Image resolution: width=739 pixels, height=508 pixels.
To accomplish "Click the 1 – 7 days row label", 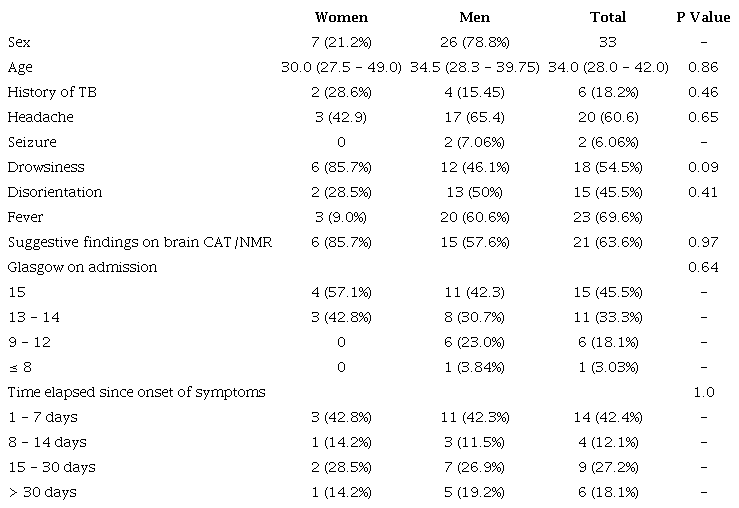I will (x=41, y=417).
